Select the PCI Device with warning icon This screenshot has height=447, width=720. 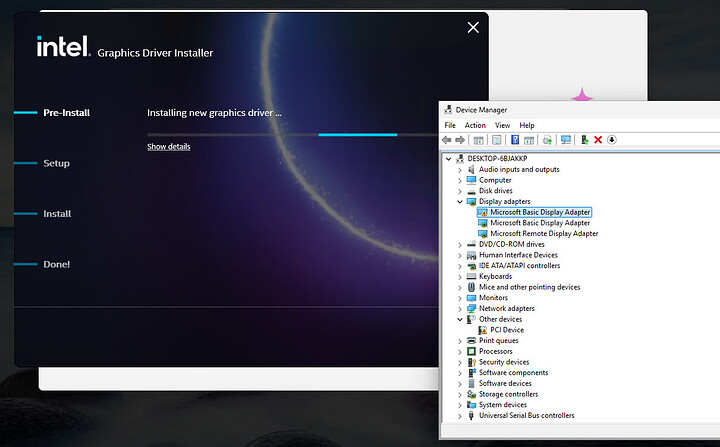[x=506, y=330]
